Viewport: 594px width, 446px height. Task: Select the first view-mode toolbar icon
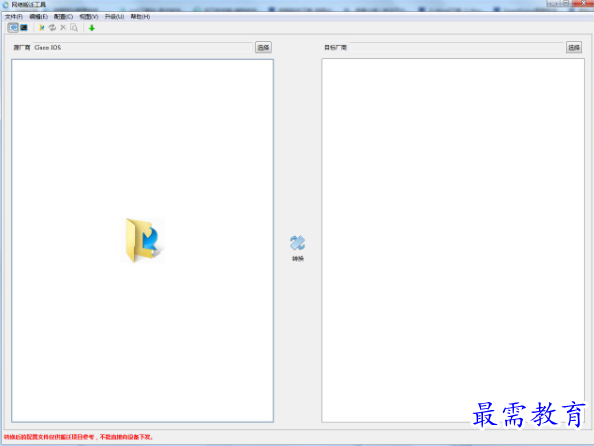click(13, 28)
